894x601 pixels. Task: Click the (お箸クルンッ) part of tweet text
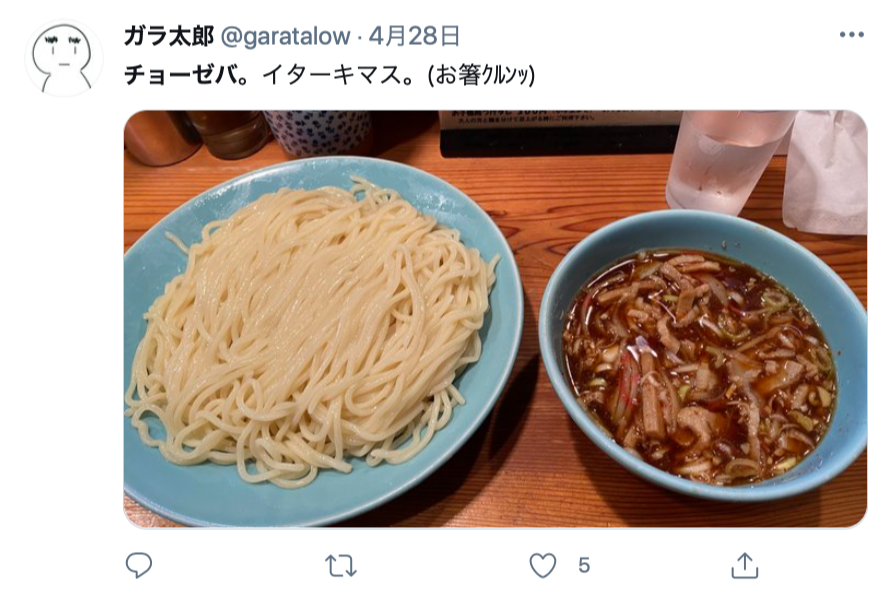482,75
